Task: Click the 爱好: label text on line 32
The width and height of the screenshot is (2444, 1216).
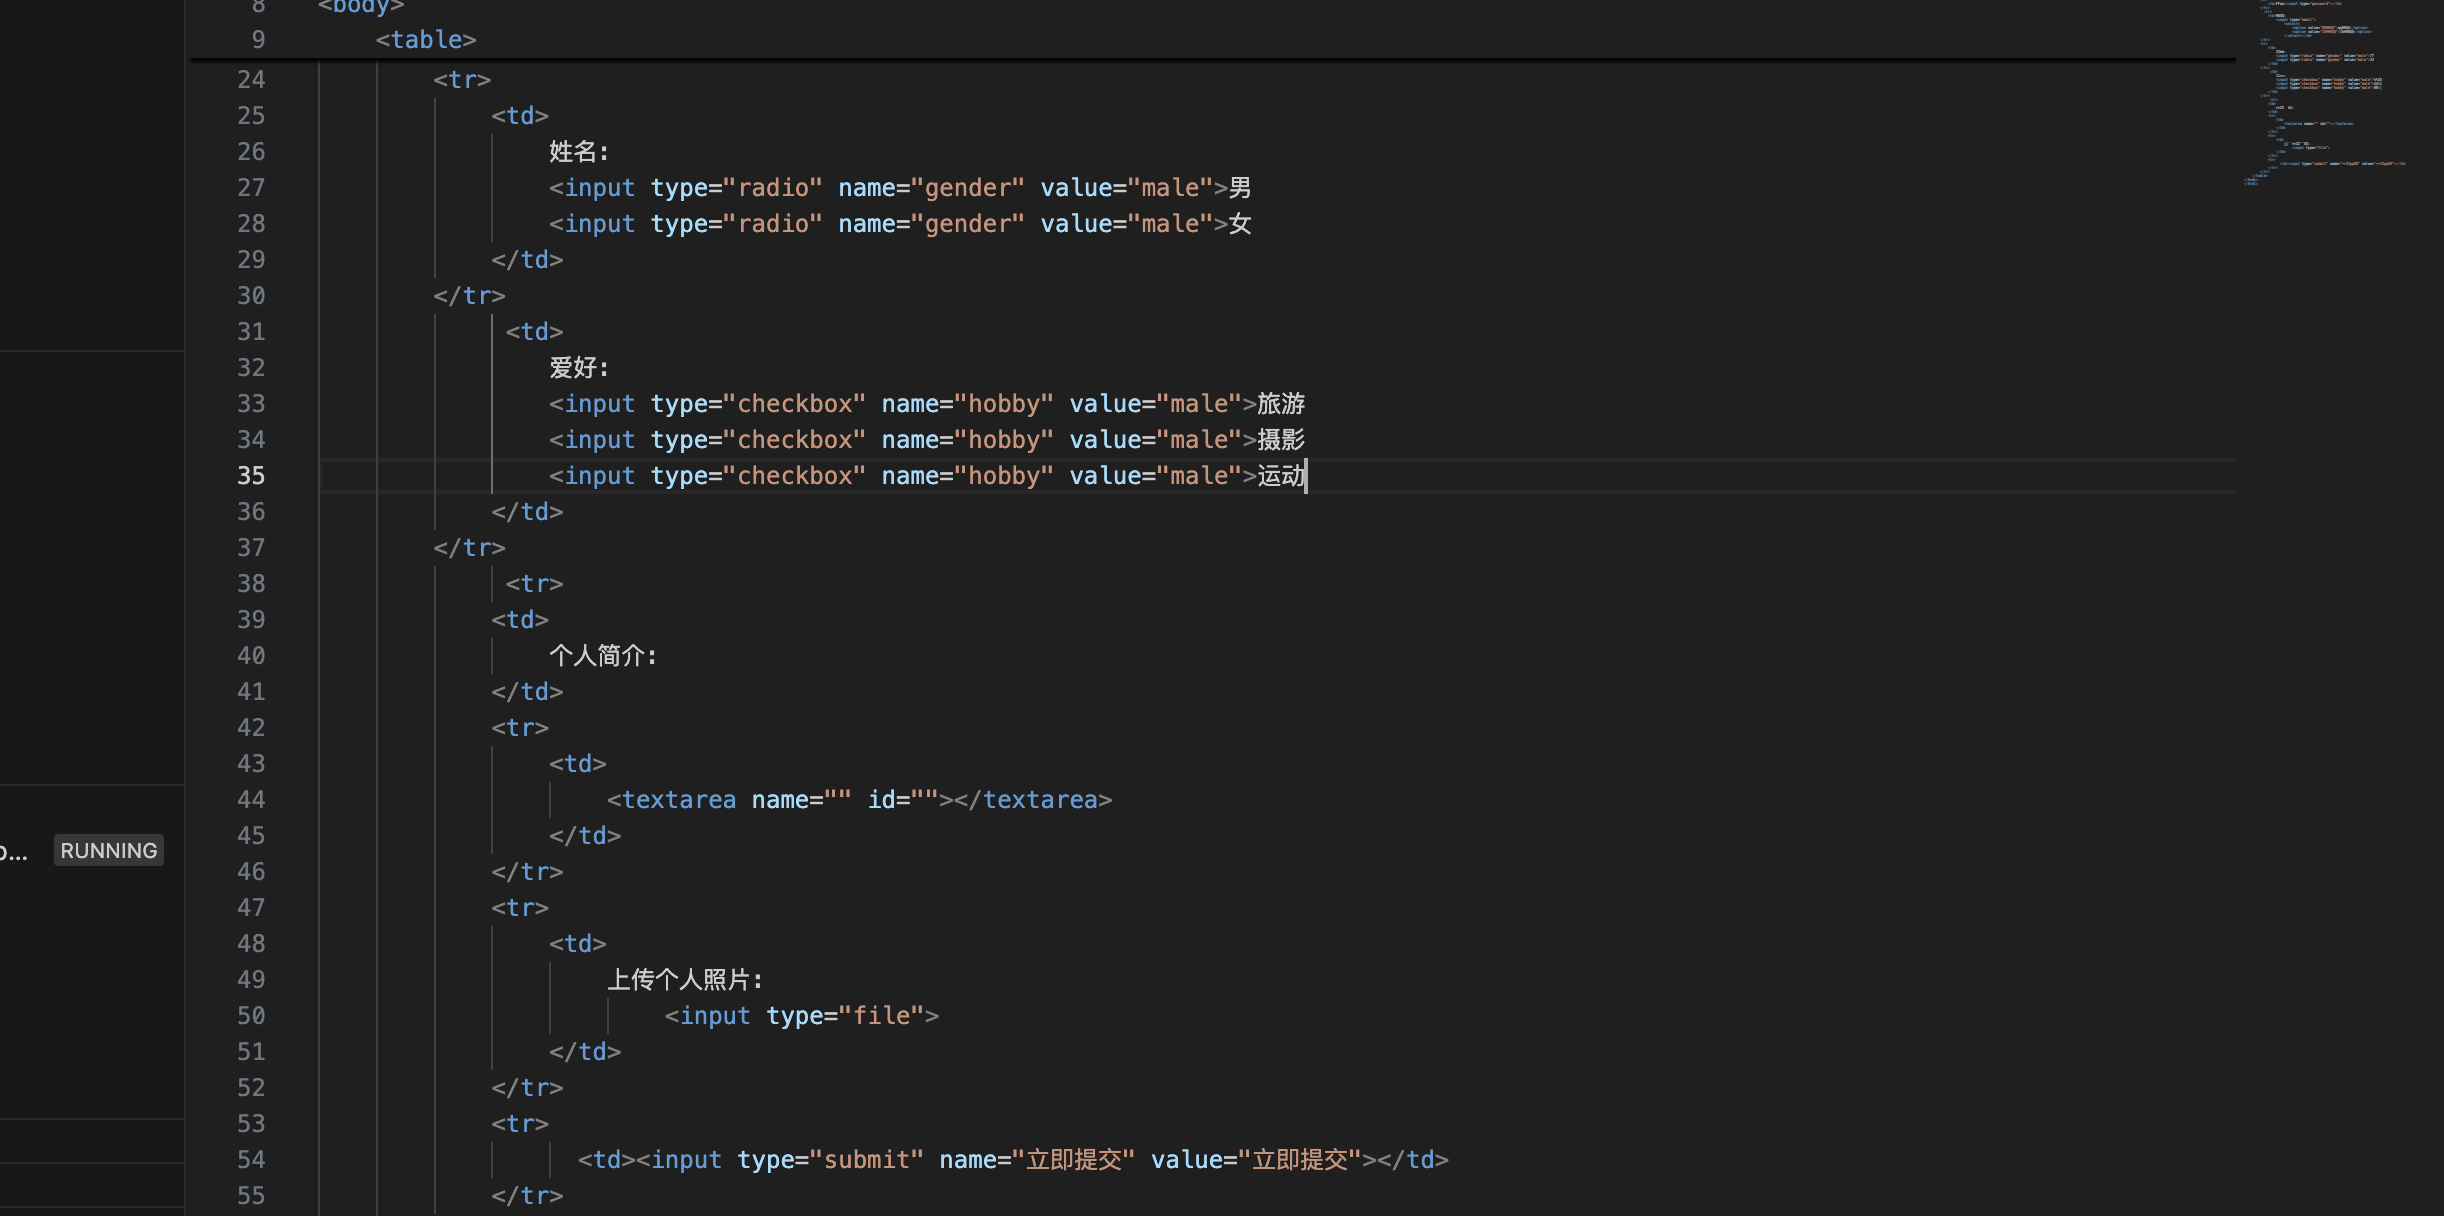Action: pos(578,367)
